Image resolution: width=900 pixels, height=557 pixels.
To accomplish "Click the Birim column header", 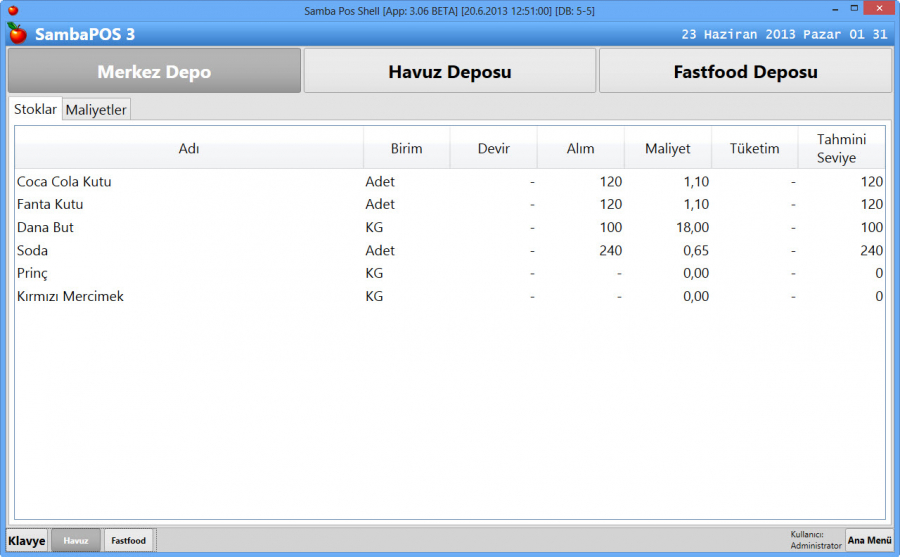I will (406, 149).
